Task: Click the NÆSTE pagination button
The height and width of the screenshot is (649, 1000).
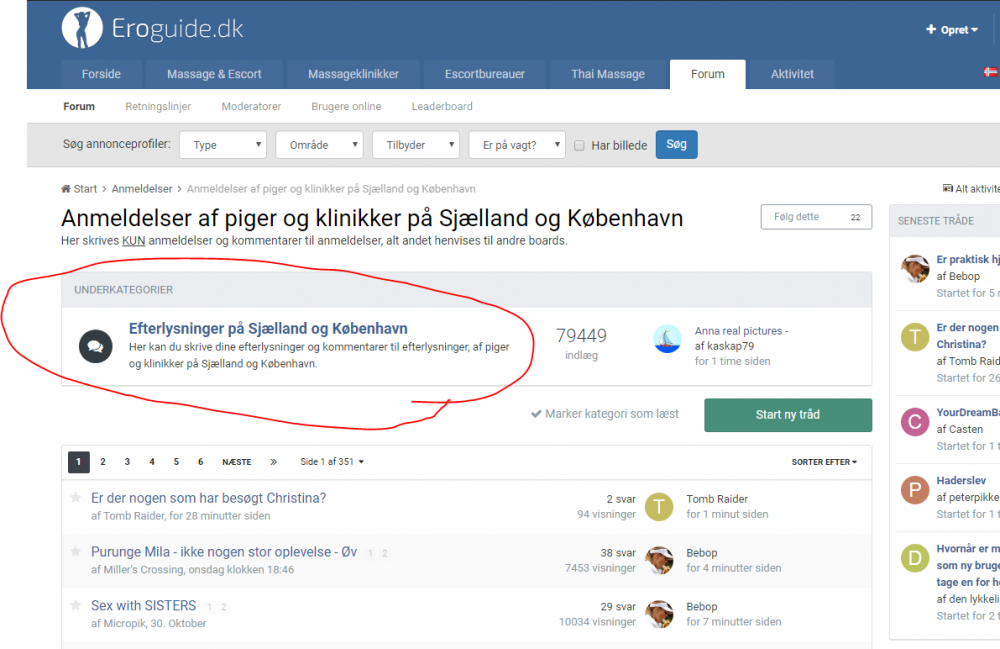Action: tap(237, 462)
